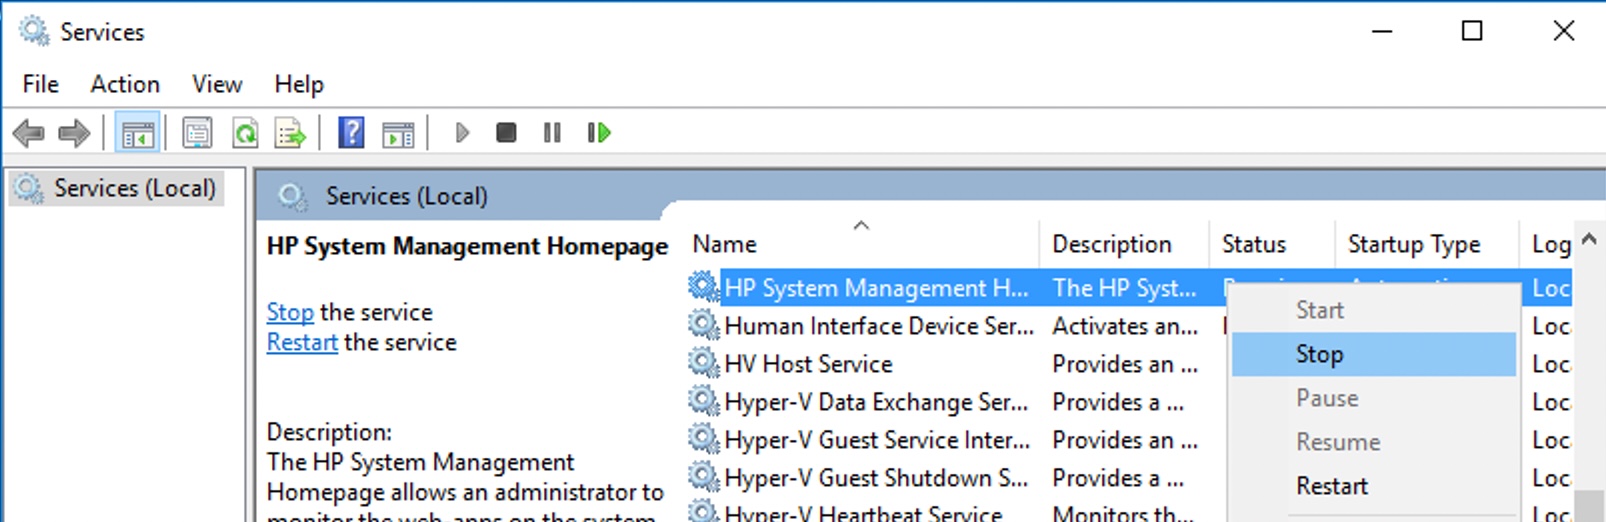Open the View menu

[x=217, y=84]
